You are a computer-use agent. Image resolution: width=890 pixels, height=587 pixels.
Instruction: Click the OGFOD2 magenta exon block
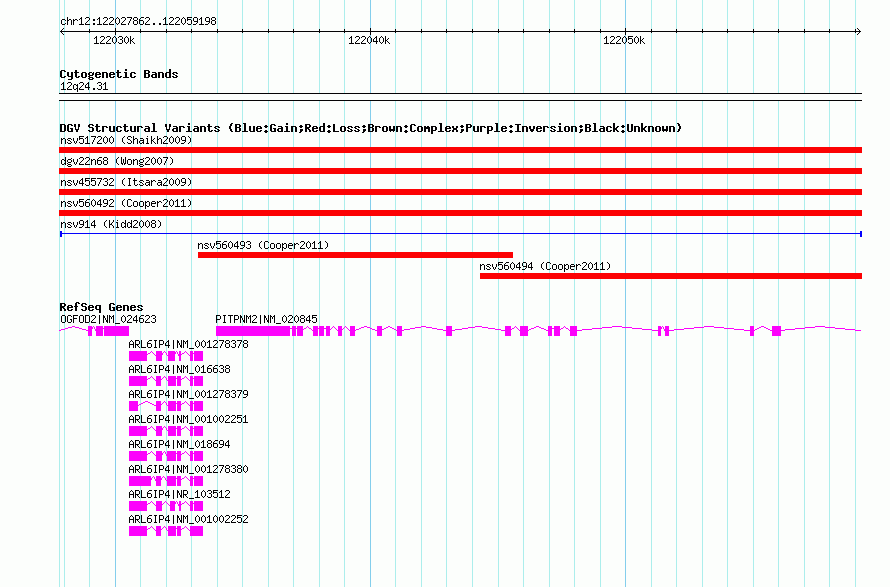(116, 331)
